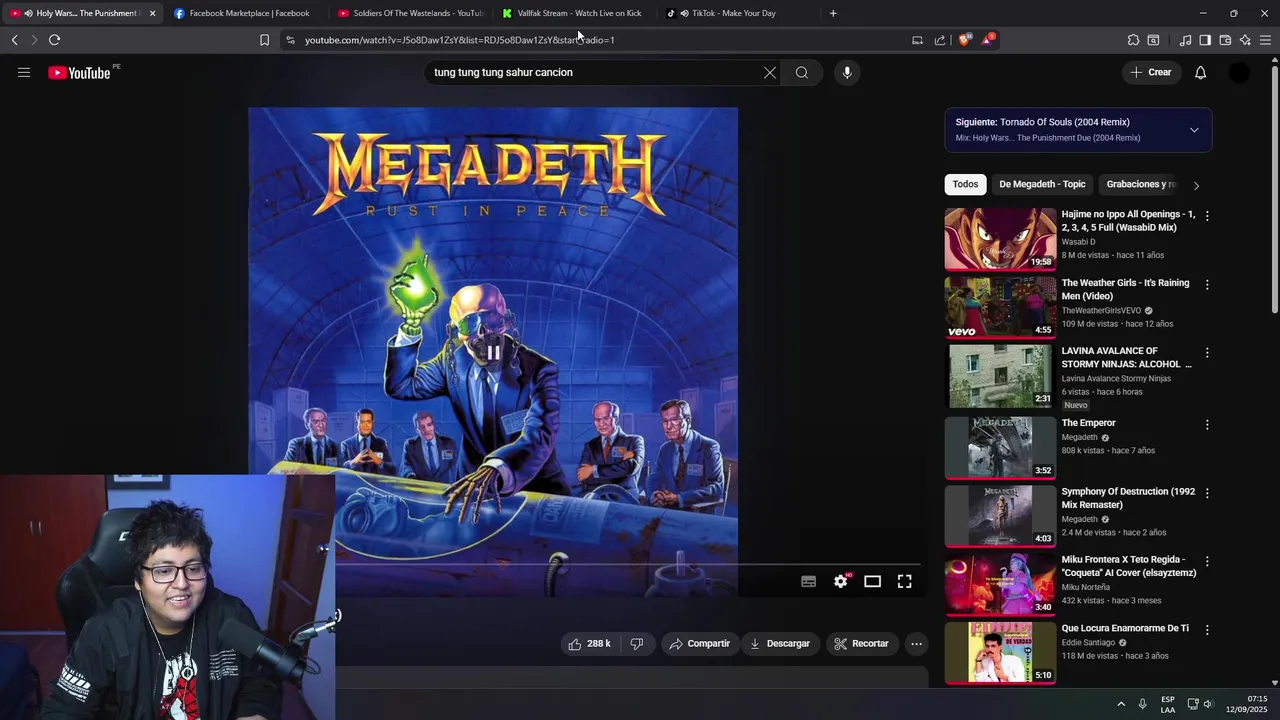Open Brave Leo AI sparkle icon
Image resolution: width=1280 pixels, height=720 pixels.
(x=1245, y=40)
